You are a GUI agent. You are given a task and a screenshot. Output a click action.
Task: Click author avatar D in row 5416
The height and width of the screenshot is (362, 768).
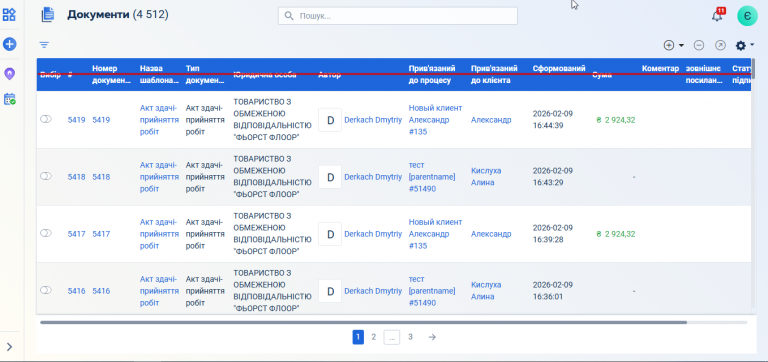(x=330, y=291)
